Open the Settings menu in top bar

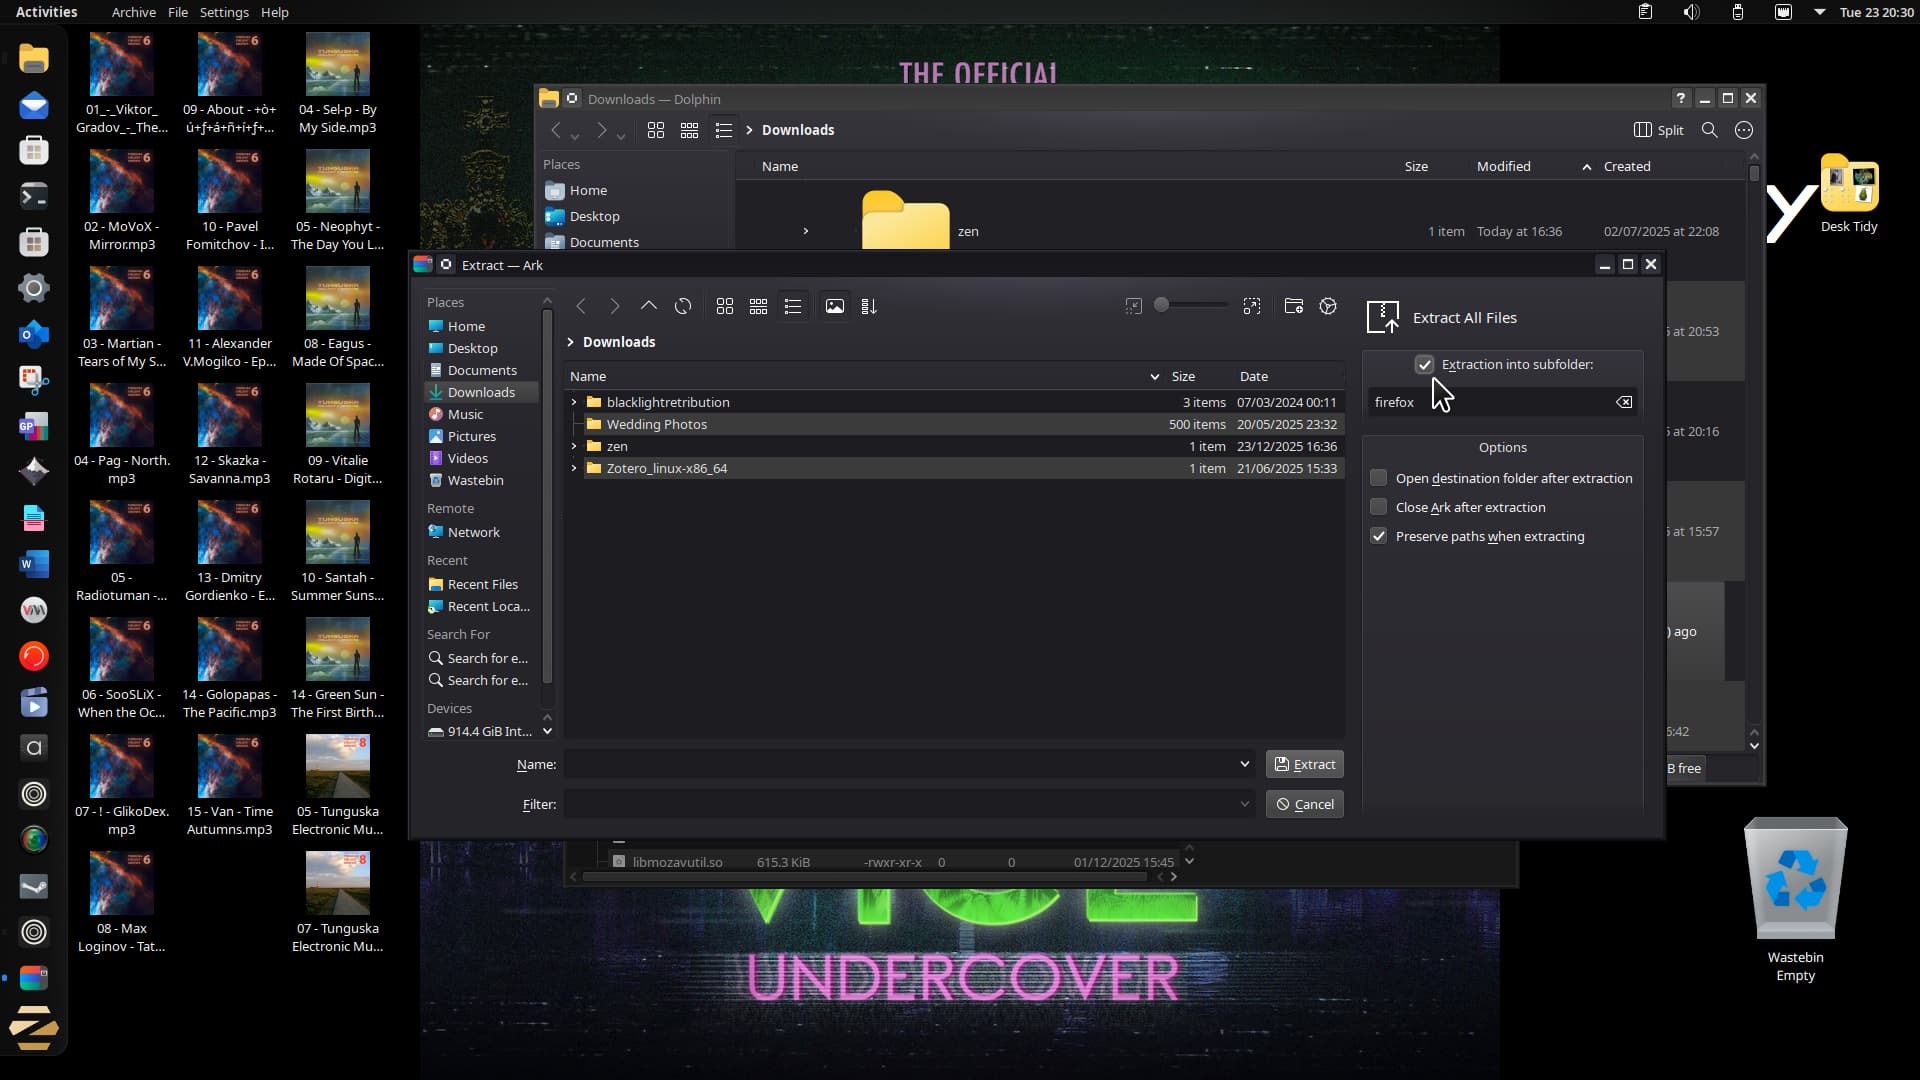click(224, 12)
